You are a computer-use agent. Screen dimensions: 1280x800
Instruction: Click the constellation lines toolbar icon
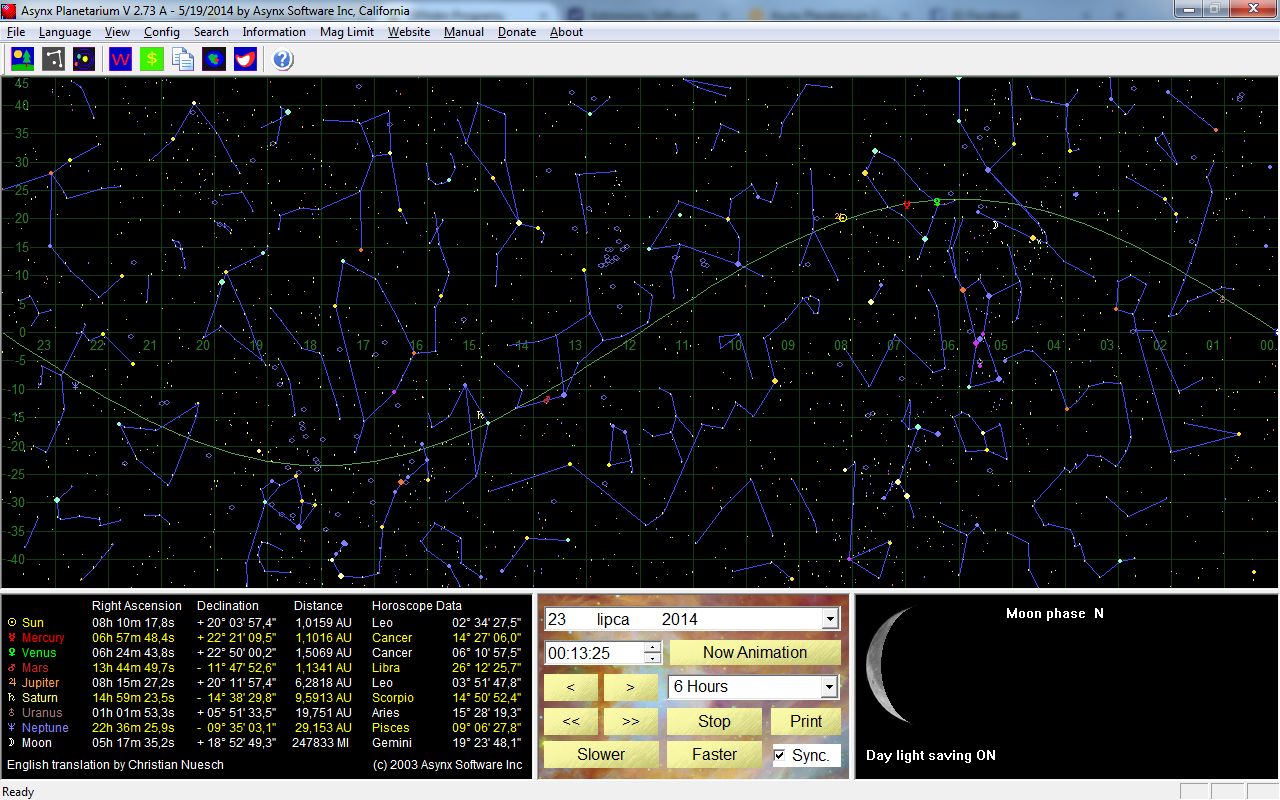[53, 59]
